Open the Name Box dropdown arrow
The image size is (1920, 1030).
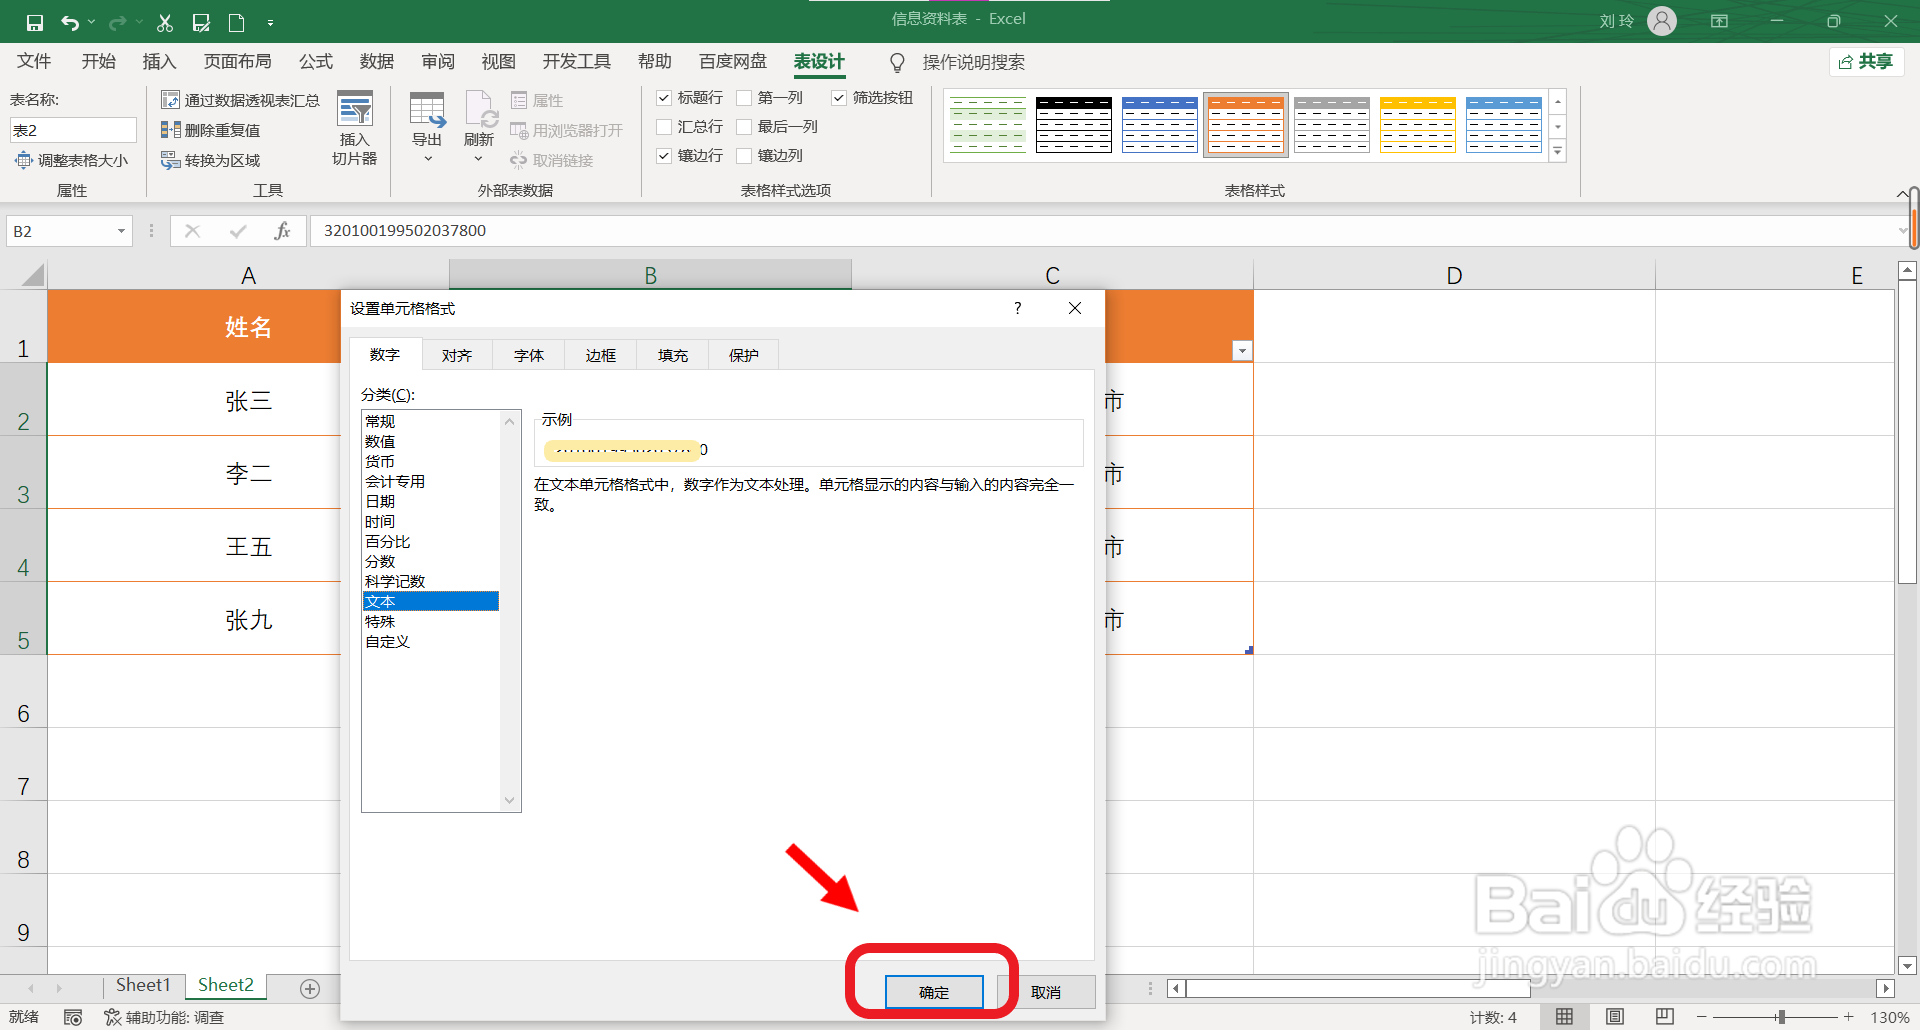[x=121, y=231]
